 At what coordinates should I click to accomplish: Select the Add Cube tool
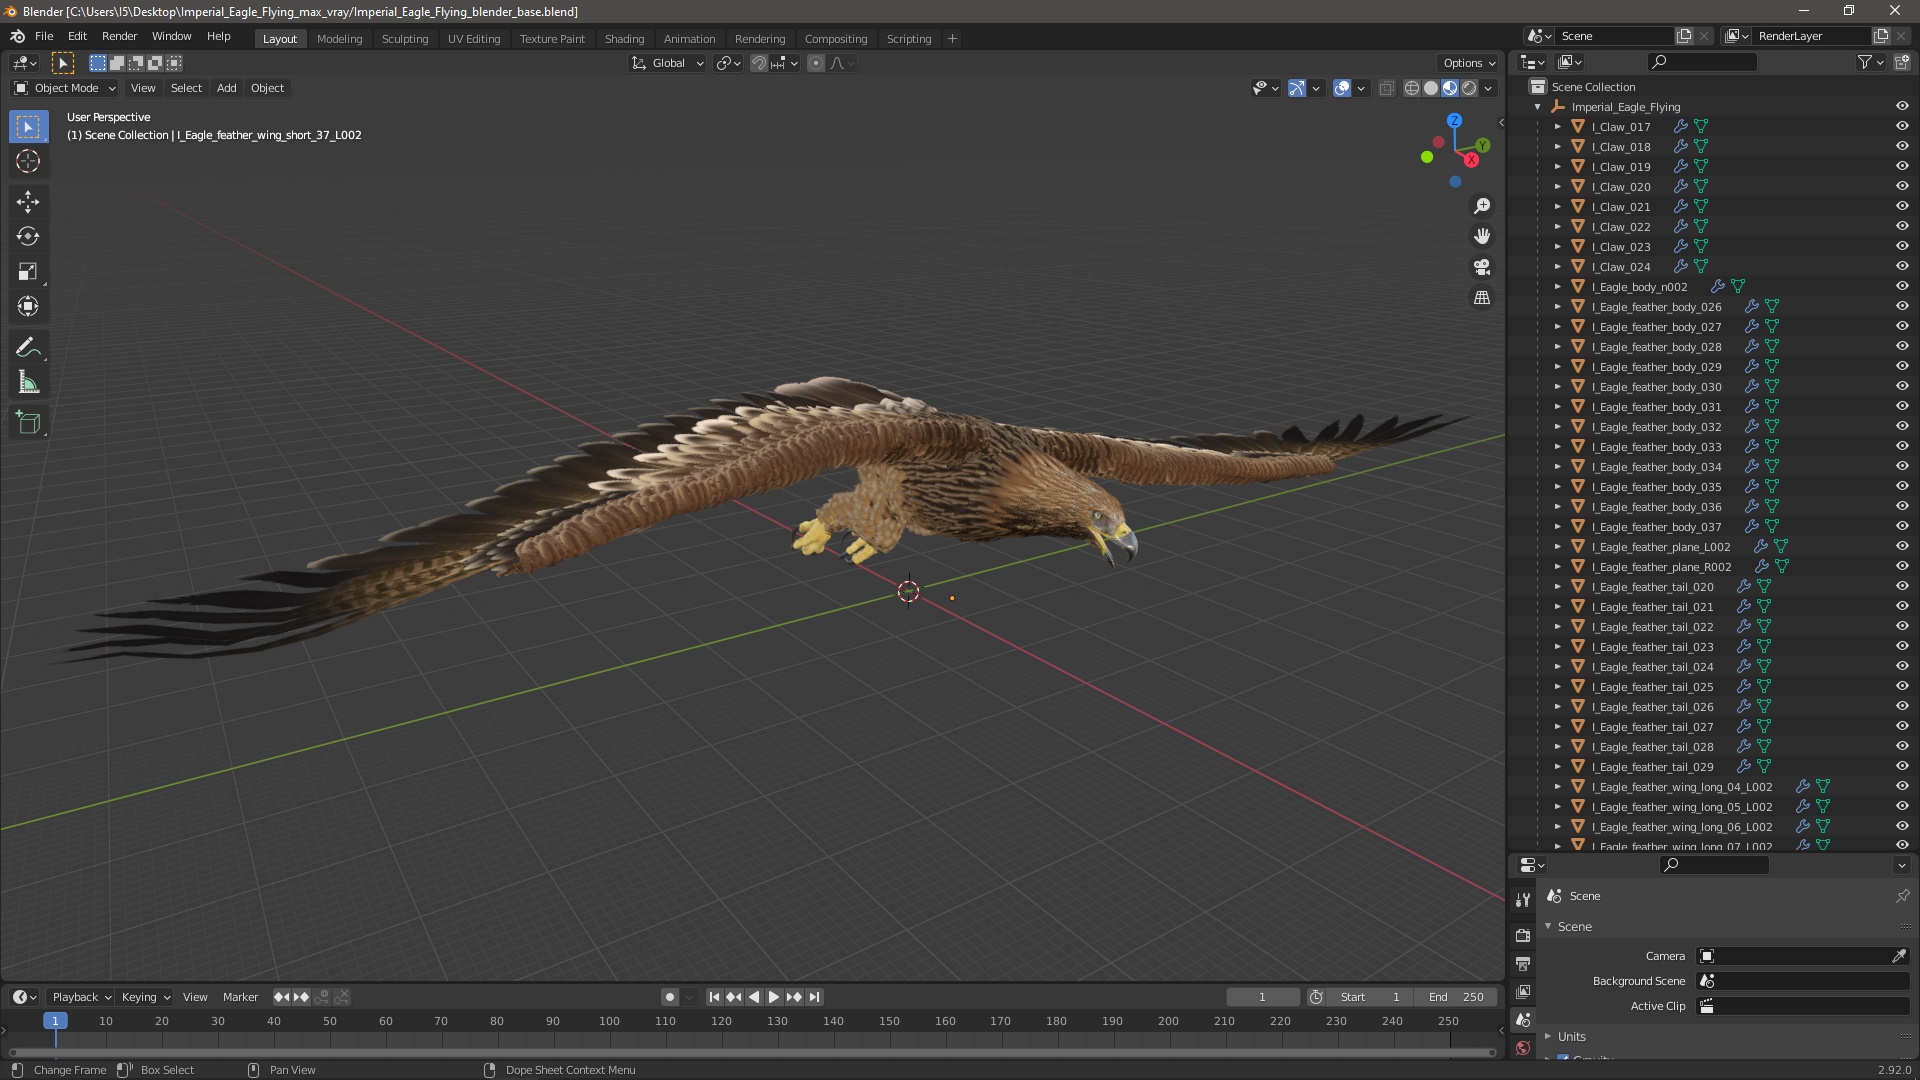tap(28, 423)
